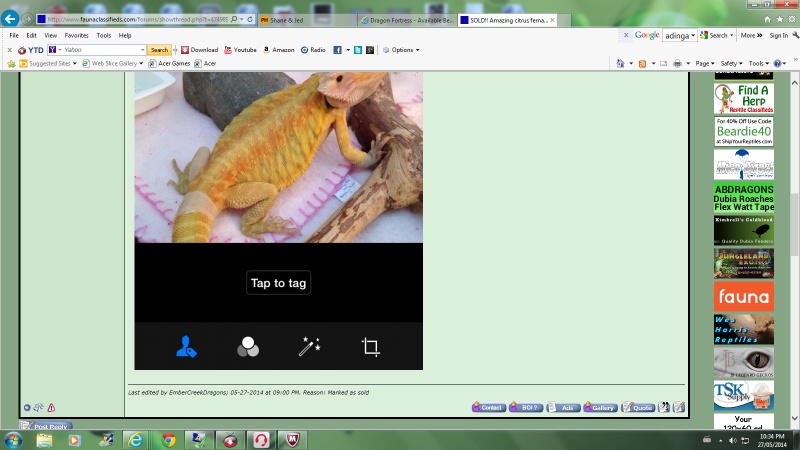The image size is (800, 450).
Task: Click the Google toolbar Search button
Action: click(714, 35)
